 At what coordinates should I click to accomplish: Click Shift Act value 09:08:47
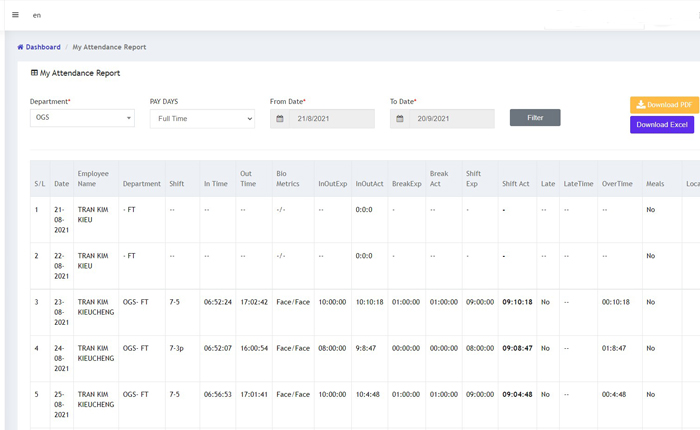click(517, 348)
